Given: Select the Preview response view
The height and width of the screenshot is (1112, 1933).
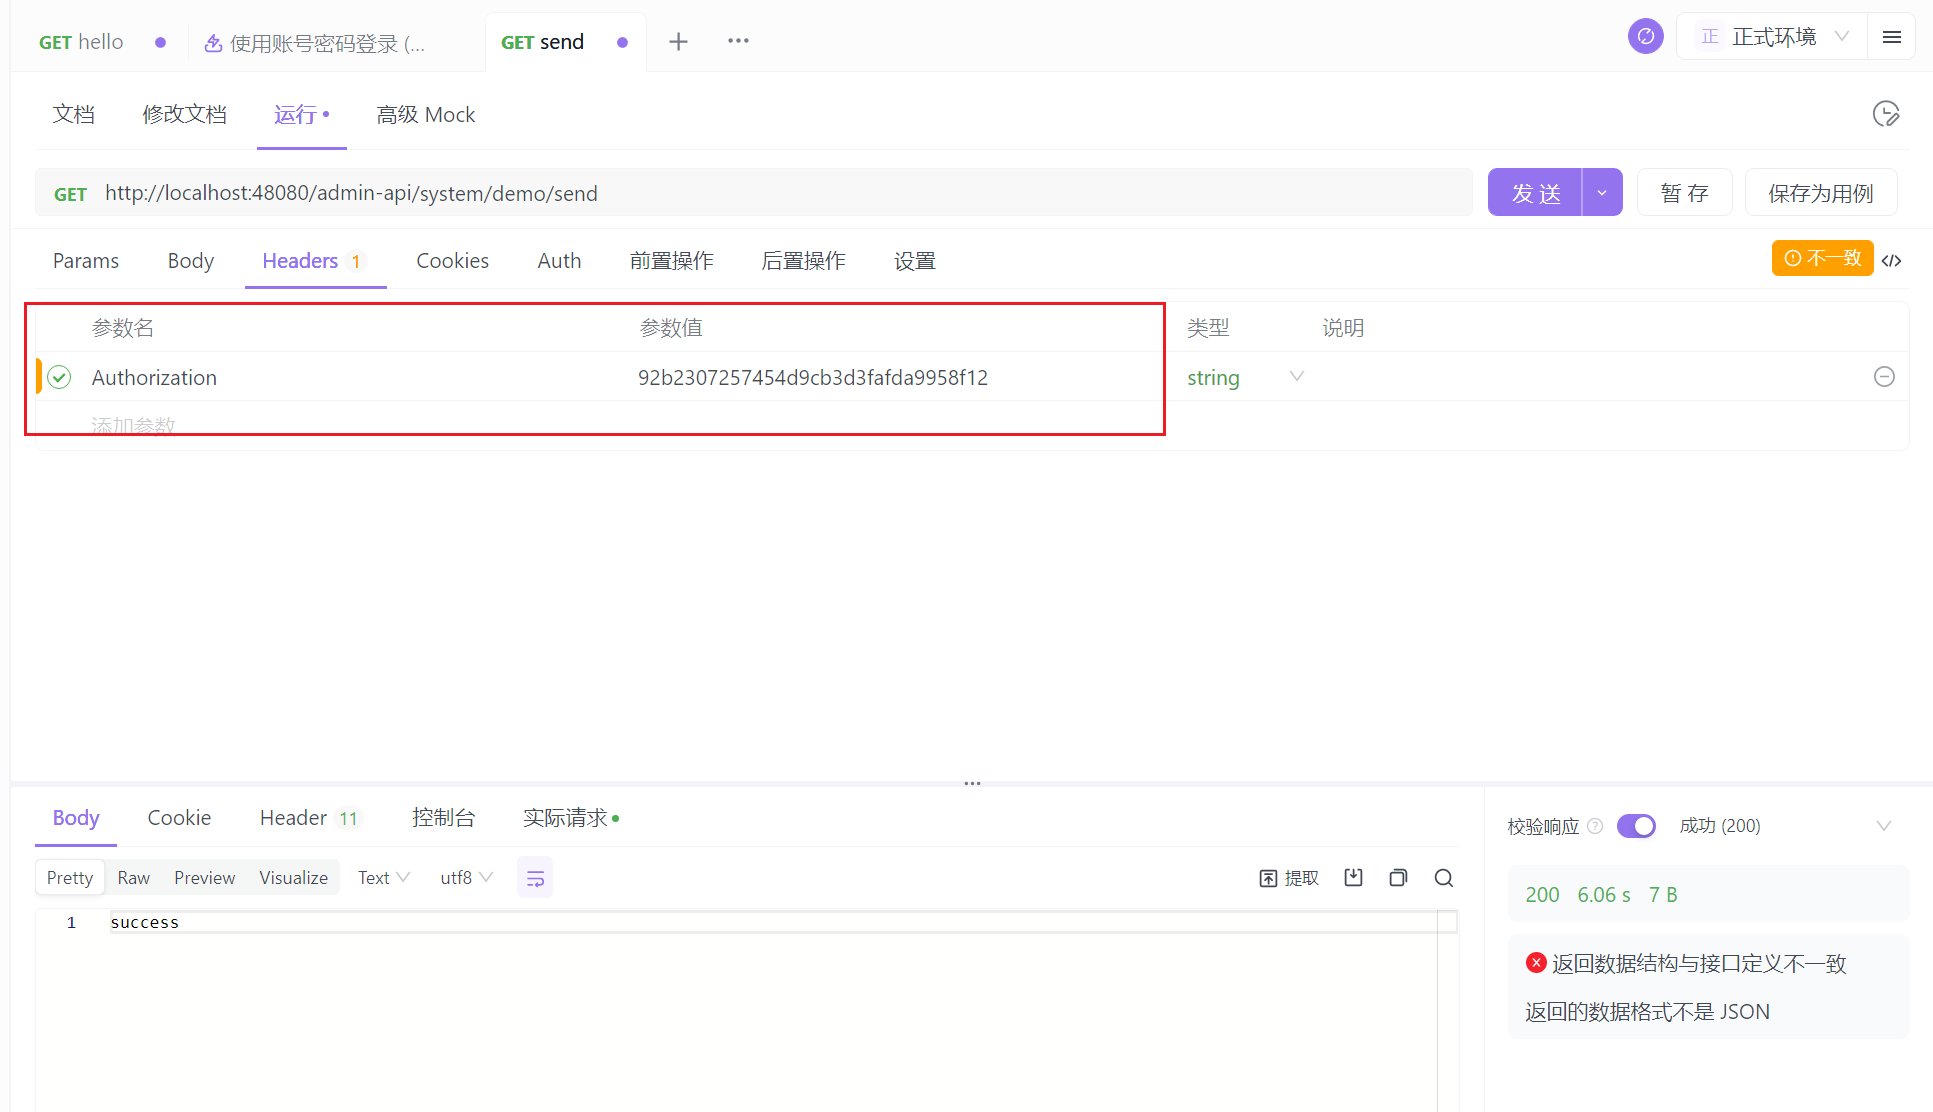Looking at the screenshot, I should (204, 877).
